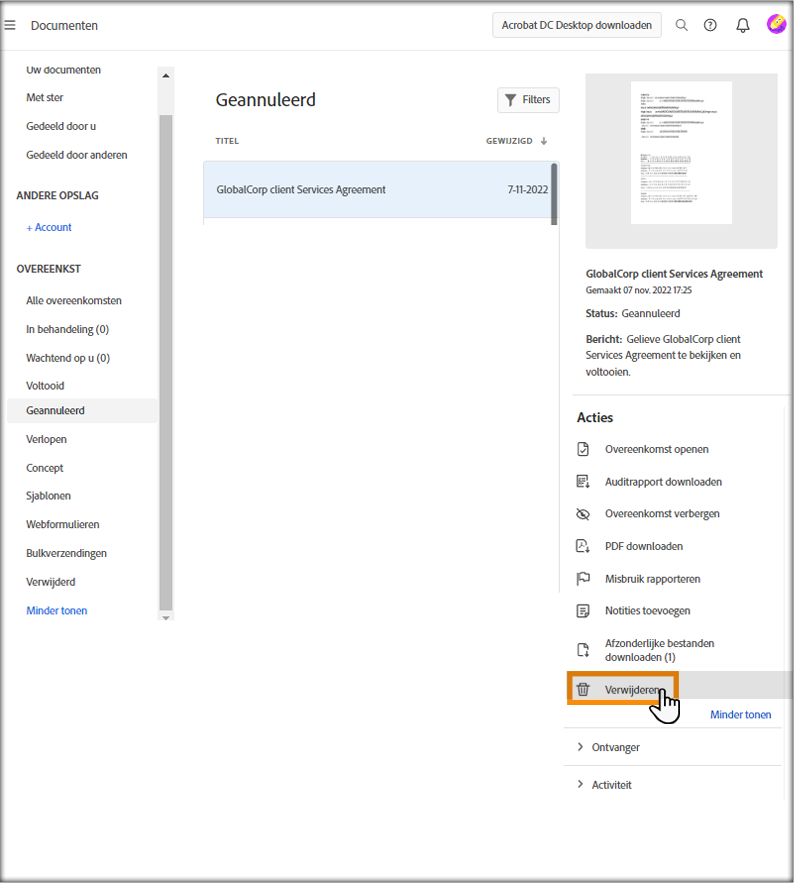Click the Verwijderen action label

(x=632, y=690)
